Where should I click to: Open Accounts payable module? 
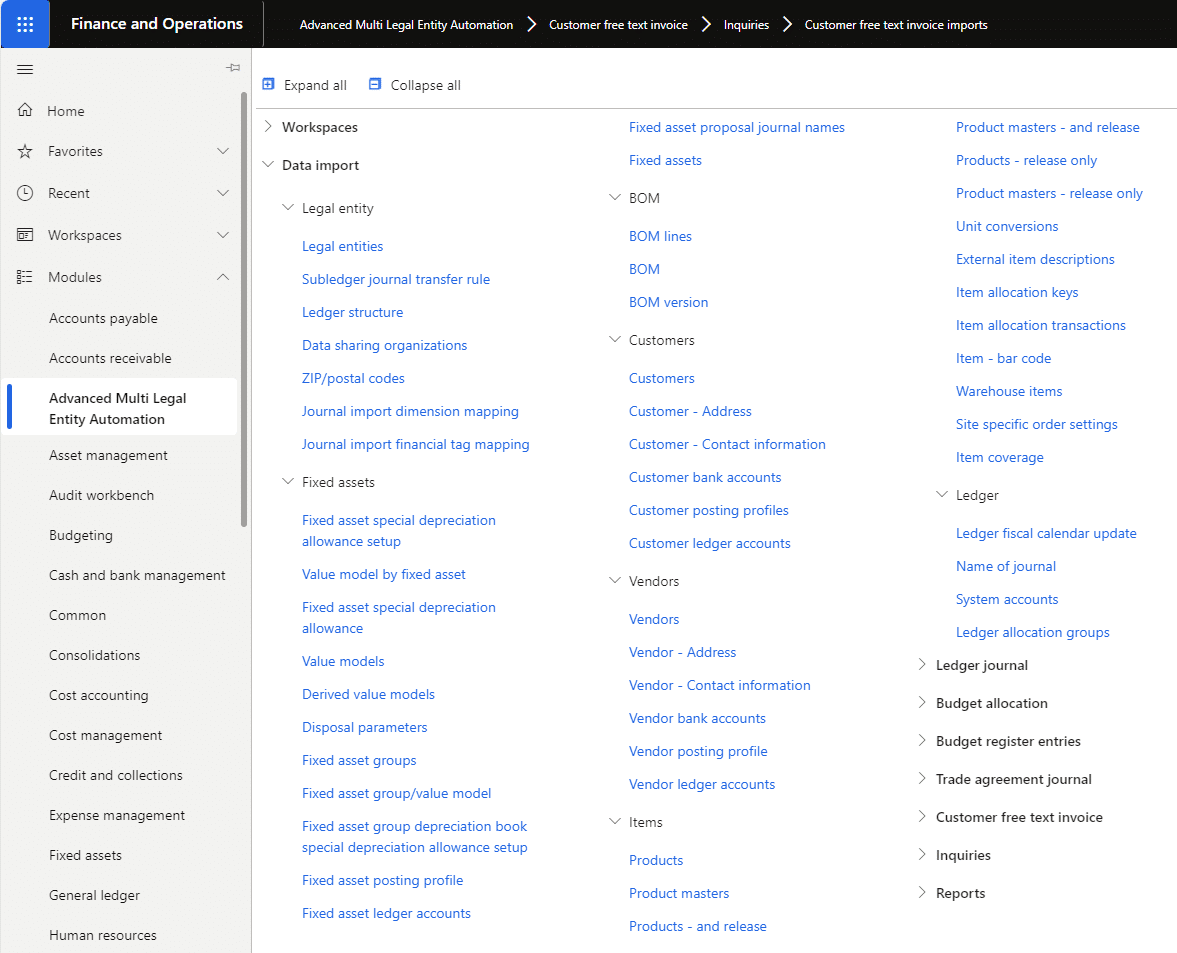pyautogui.click(x=104, y=318)
